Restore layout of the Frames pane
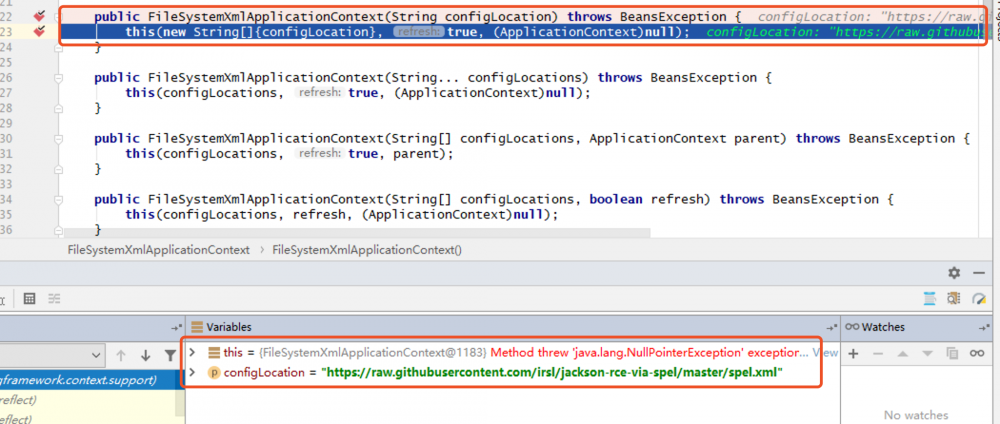1000x424 pixels. pos(176,327)
